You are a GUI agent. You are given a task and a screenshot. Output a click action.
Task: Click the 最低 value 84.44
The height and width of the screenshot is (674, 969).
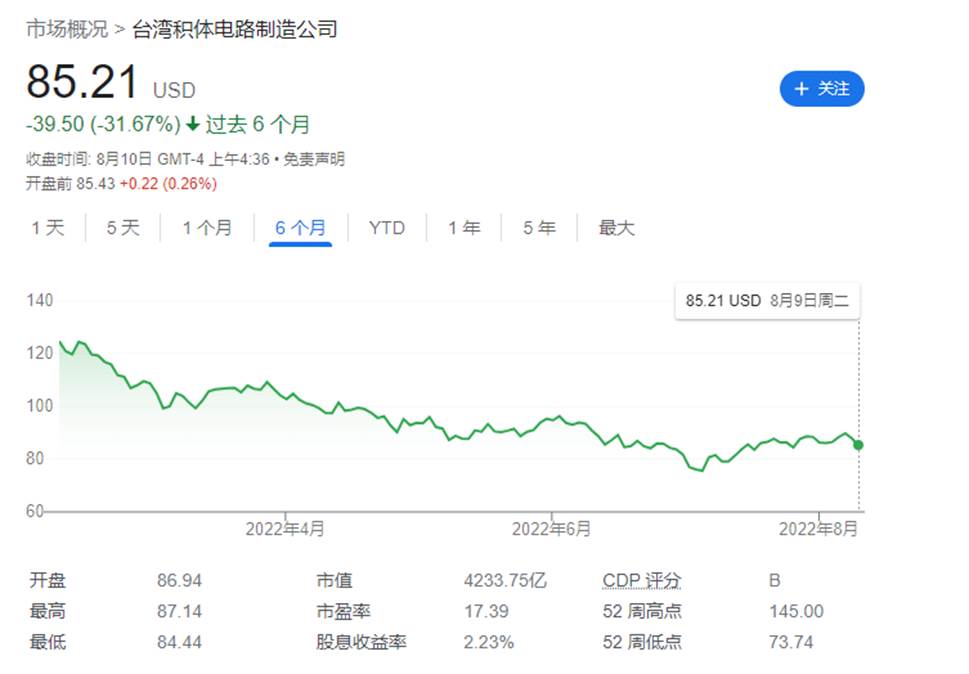tap(179, 642)
